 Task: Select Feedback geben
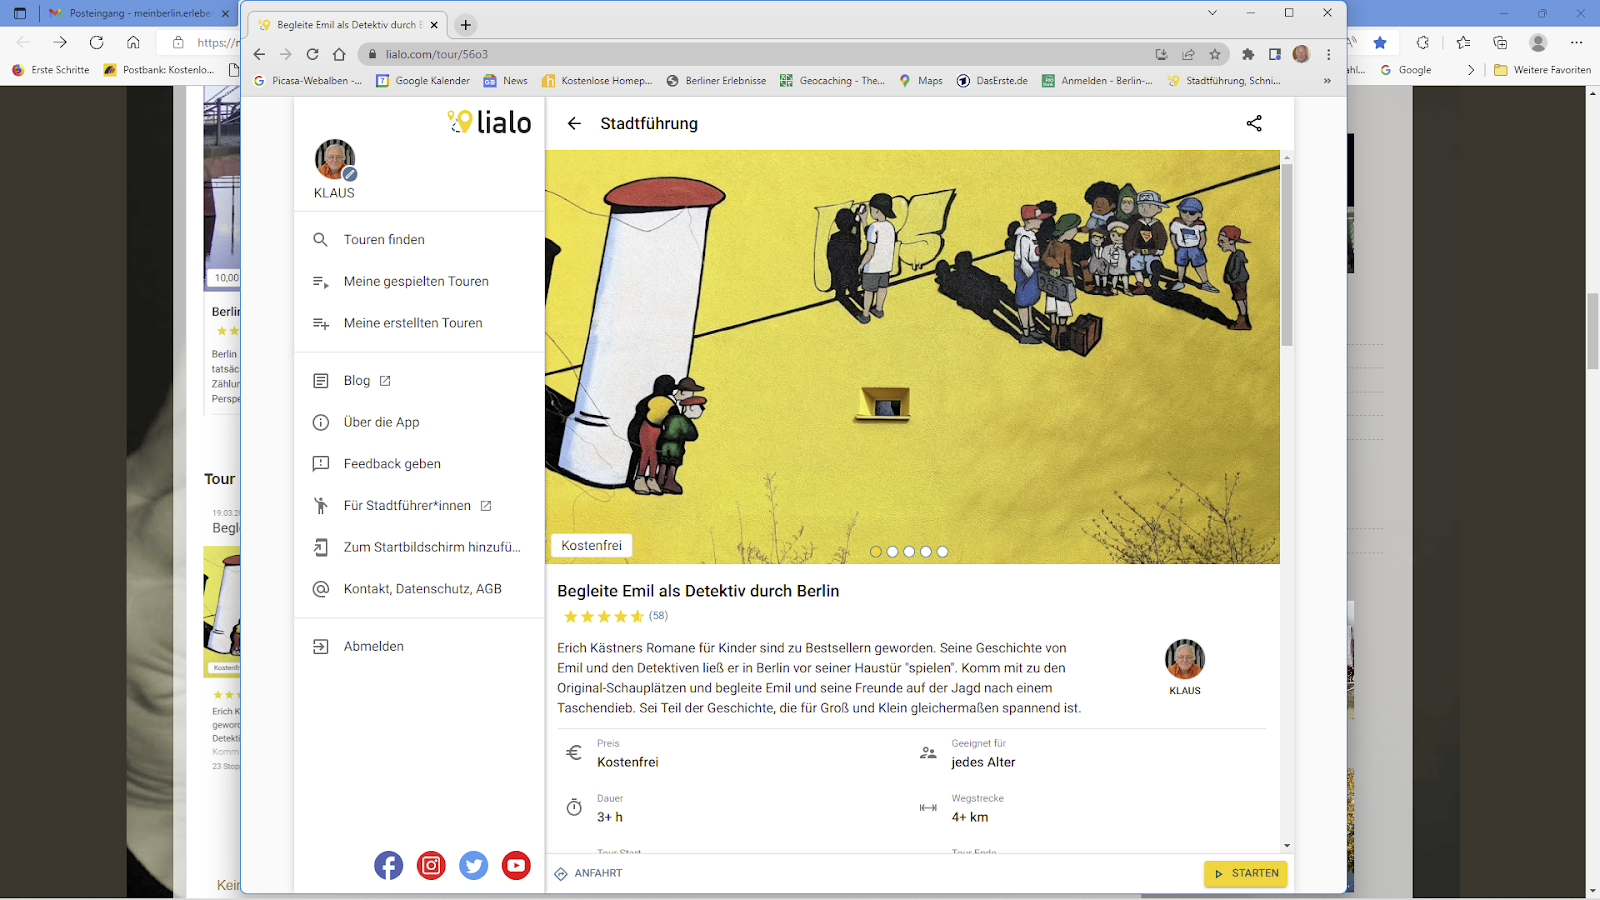419,464
